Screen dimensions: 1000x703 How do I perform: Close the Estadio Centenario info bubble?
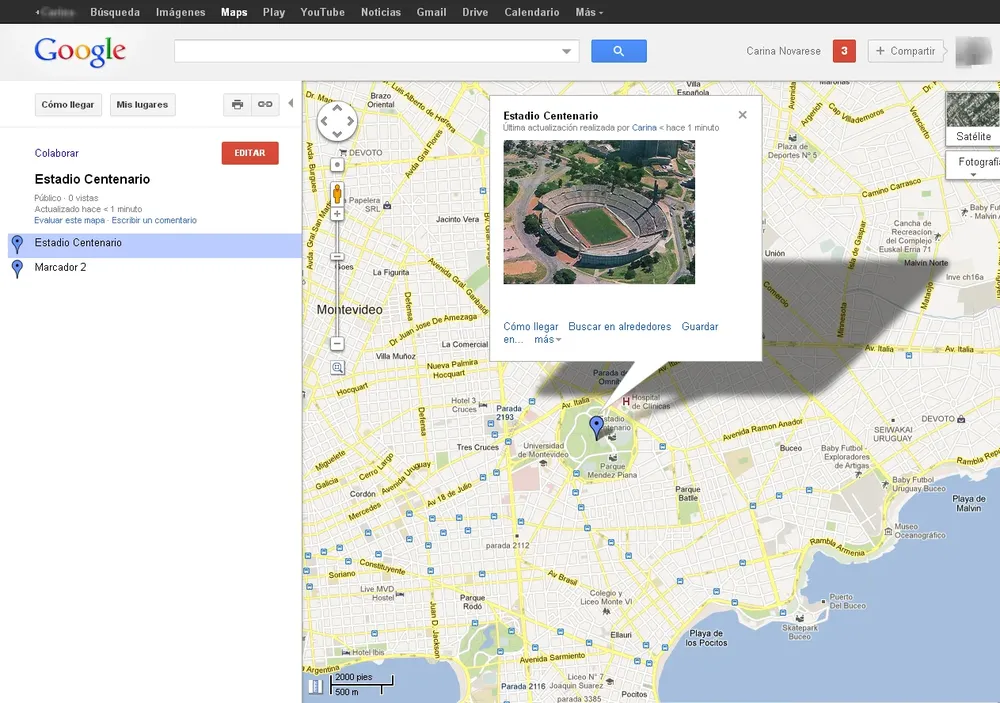coord(742,115)
